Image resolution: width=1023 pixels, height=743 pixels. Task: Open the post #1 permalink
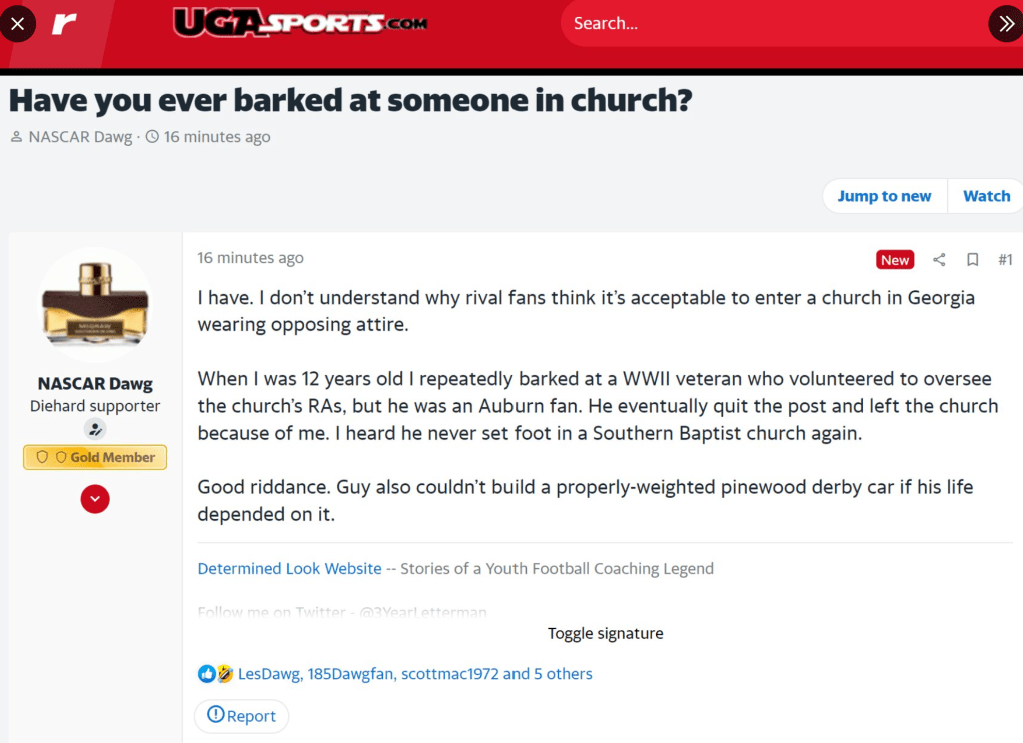click(x=1005, y=260)
